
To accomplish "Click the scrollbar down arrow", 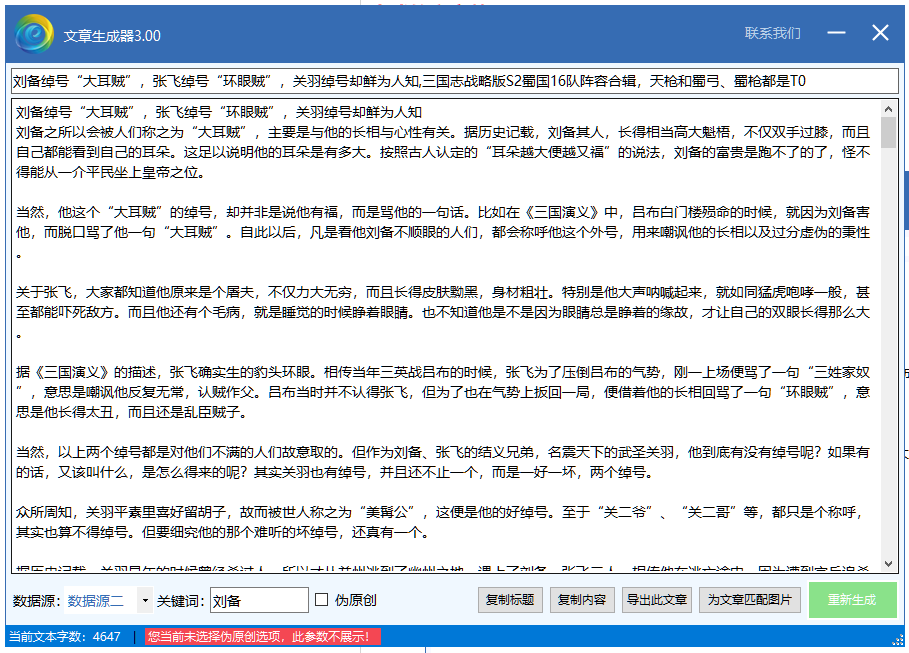I will tap(888, 564).
